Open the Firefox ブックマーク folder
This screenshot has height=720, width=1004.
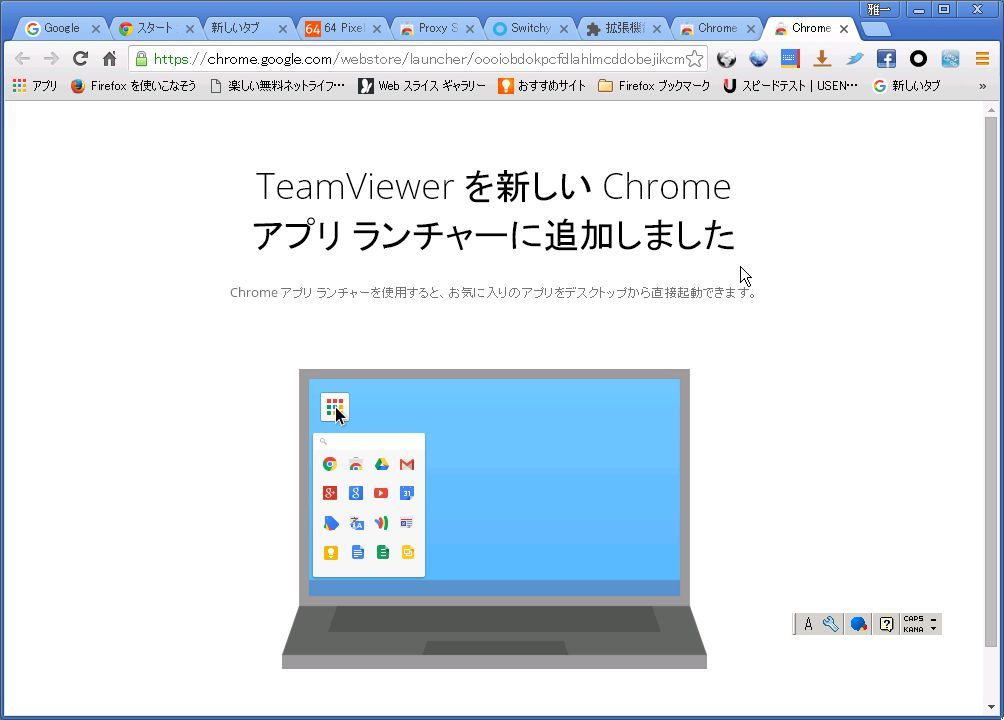[x=654, y=85]
